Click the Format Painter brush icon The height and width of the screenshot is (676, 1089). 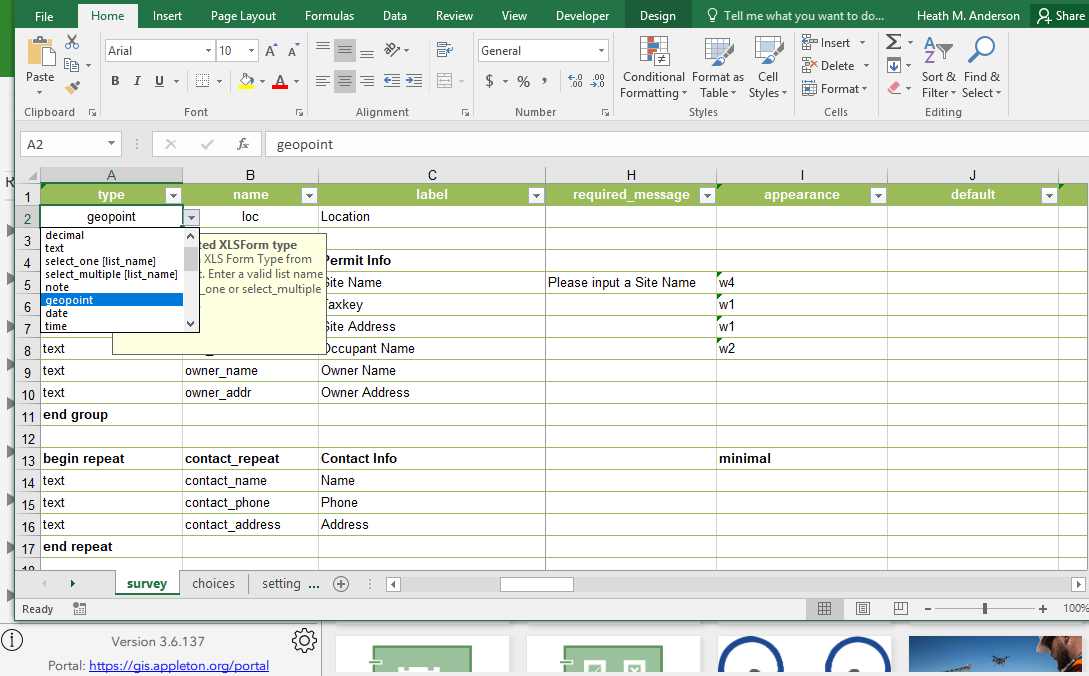pos(72,88)
